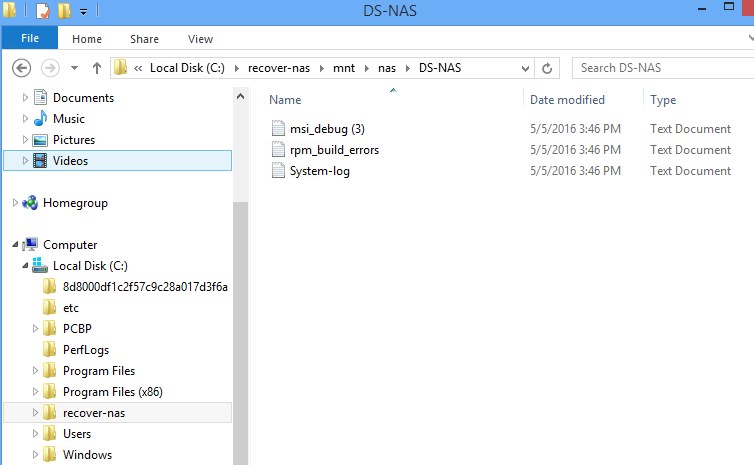Open the File ribbon tab

tap(30, 38)
